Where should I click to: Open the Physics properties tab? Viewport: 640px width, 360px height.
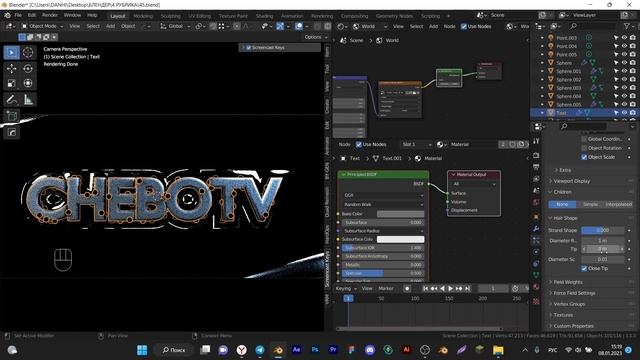pos(536,252)
